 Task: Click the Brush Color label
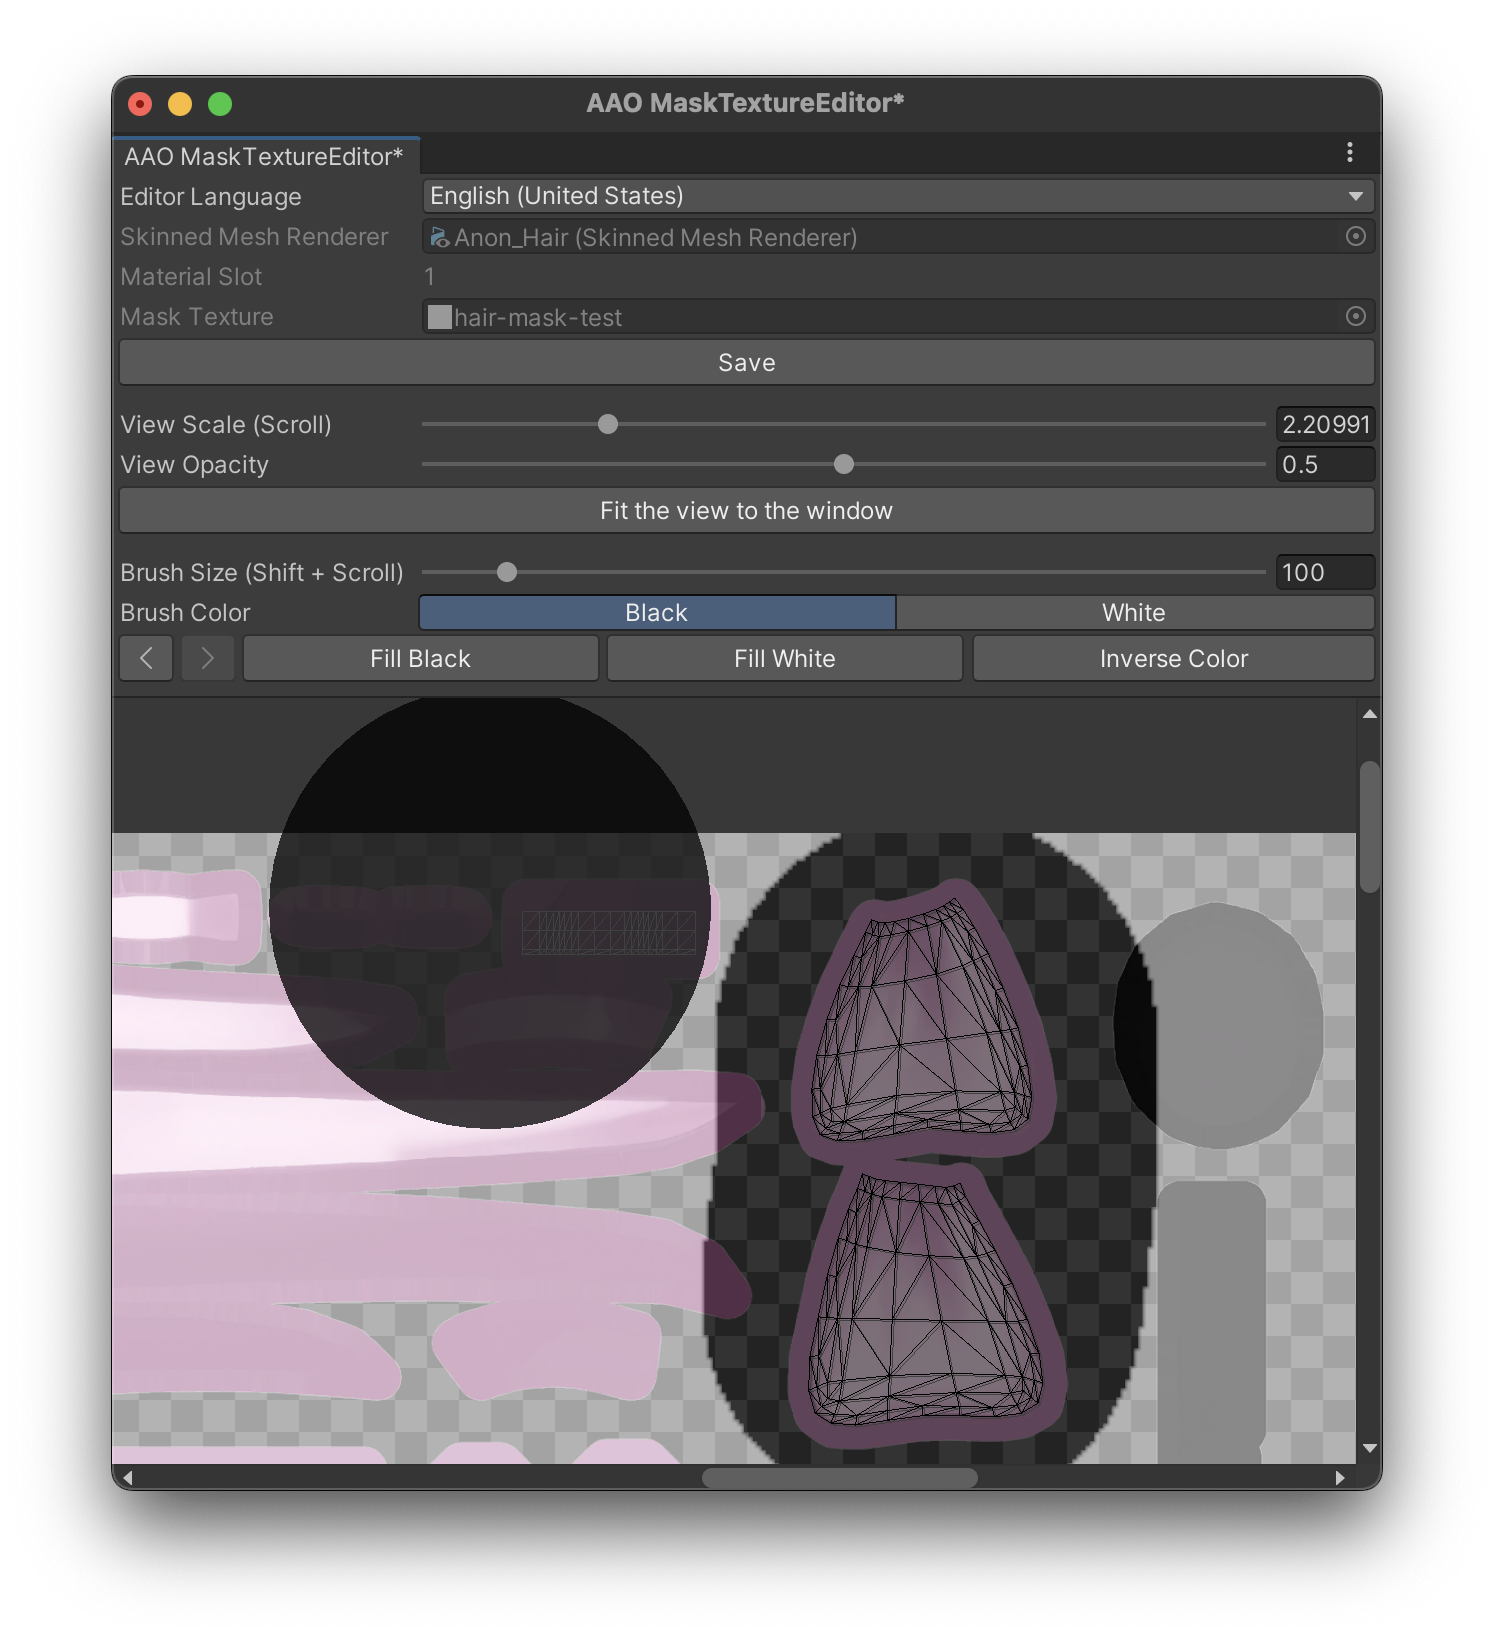click(185, 613)
